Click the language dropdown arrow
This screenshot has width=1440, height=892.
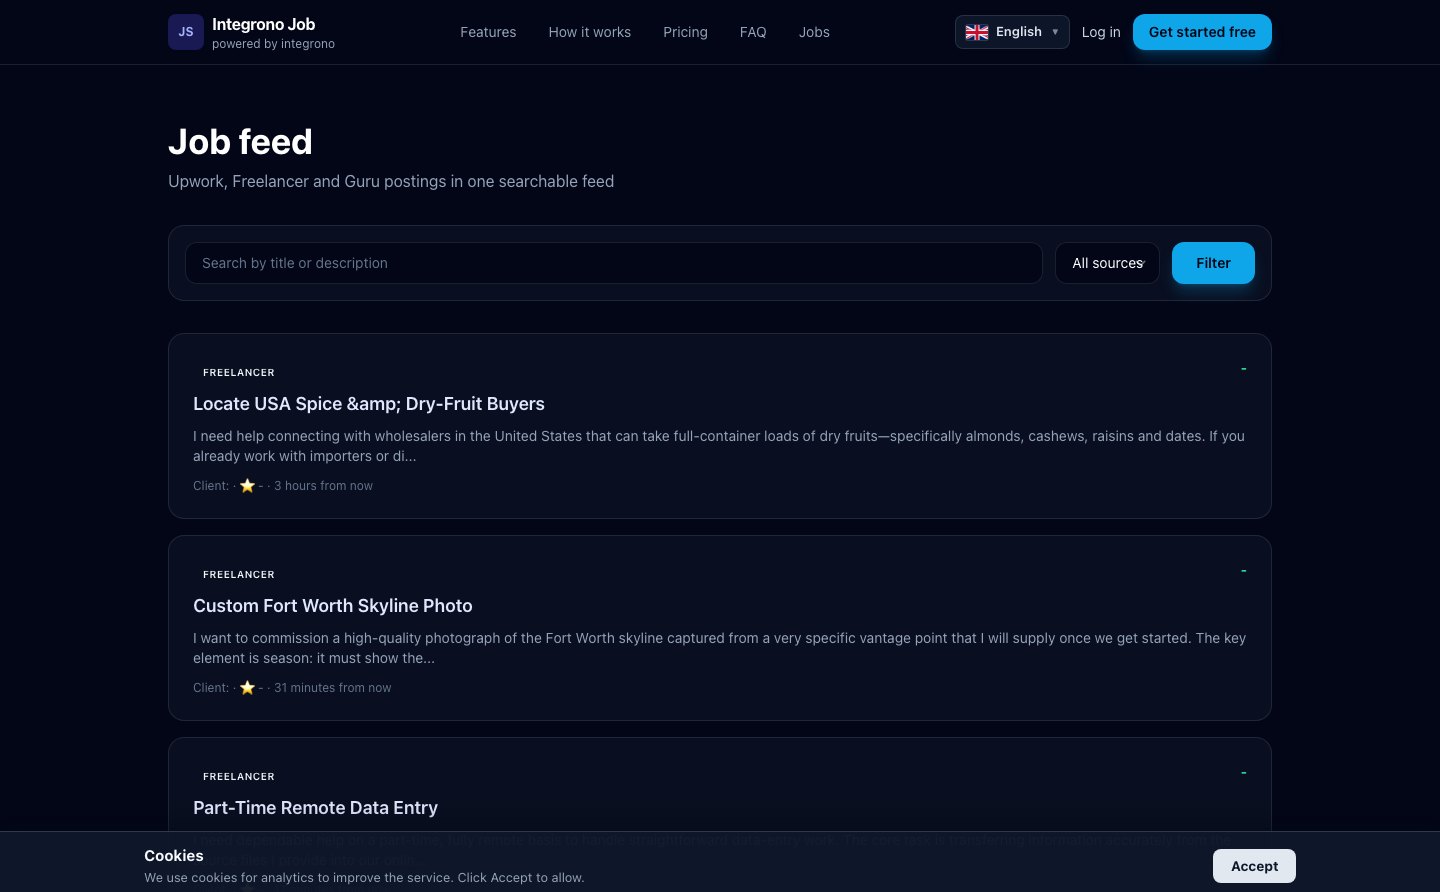pos(1055,32)
